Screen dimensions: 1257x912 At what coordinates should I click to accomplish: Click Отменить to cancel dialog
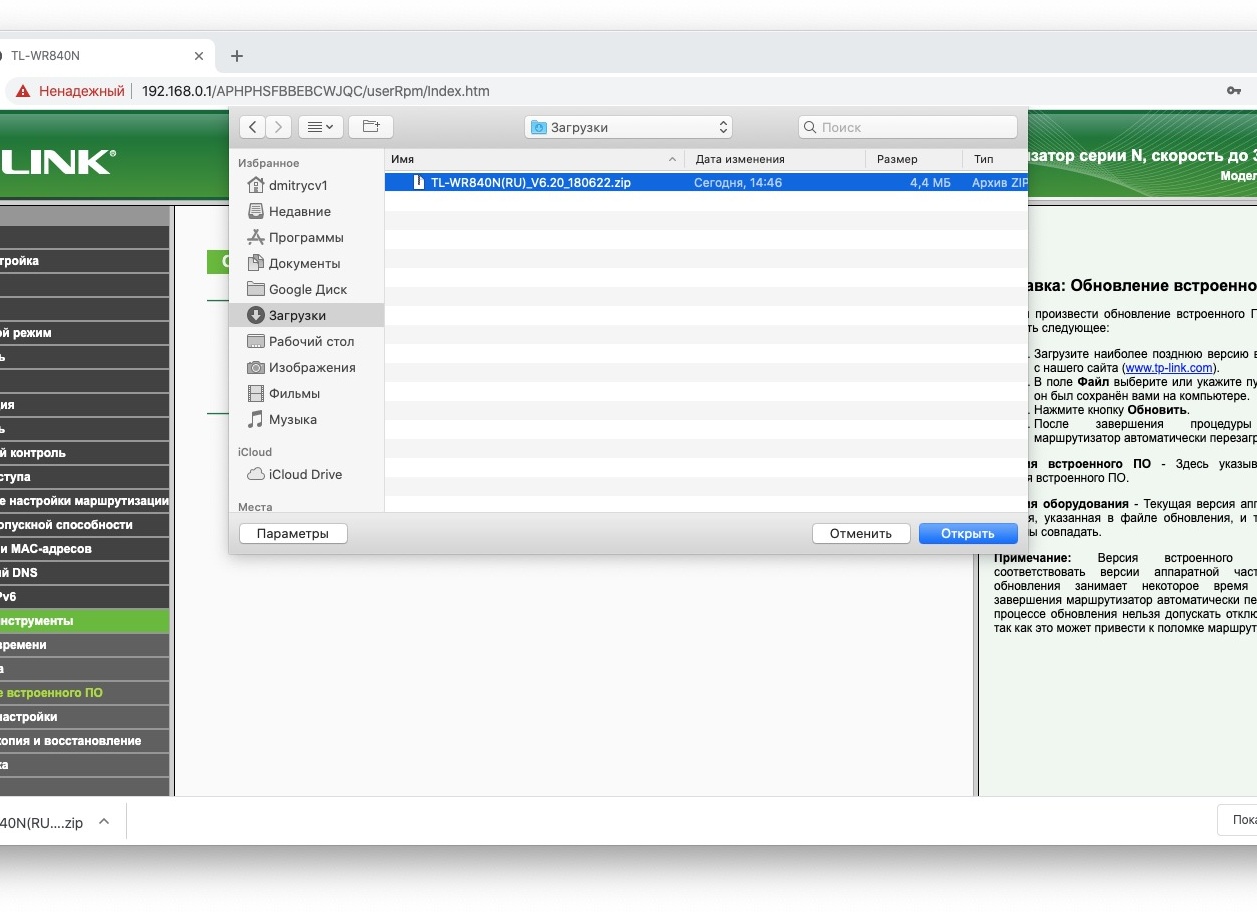861,533
